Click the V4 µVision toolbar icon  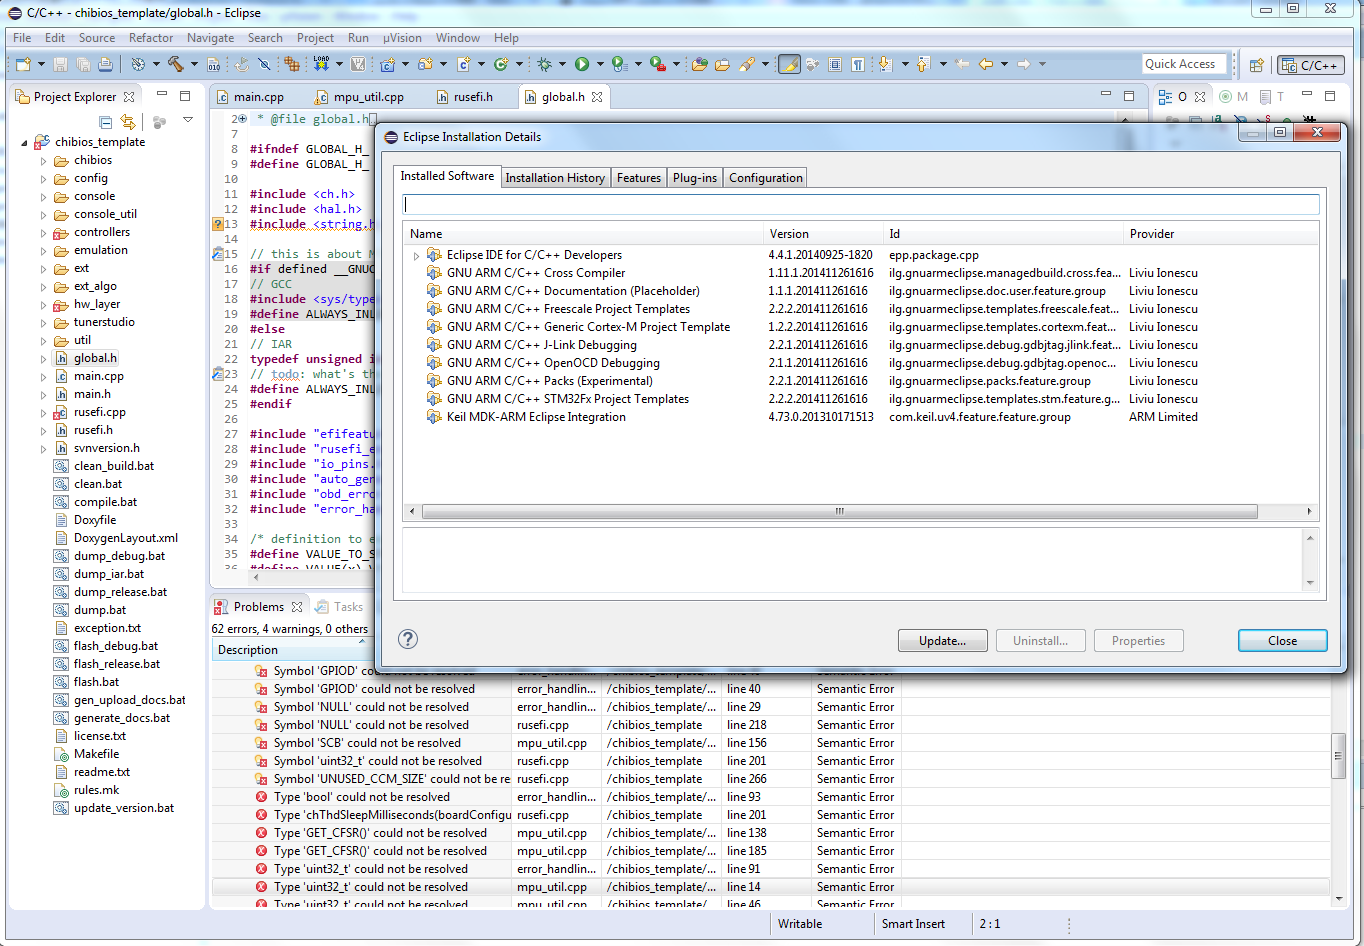(x=358, y=64)
